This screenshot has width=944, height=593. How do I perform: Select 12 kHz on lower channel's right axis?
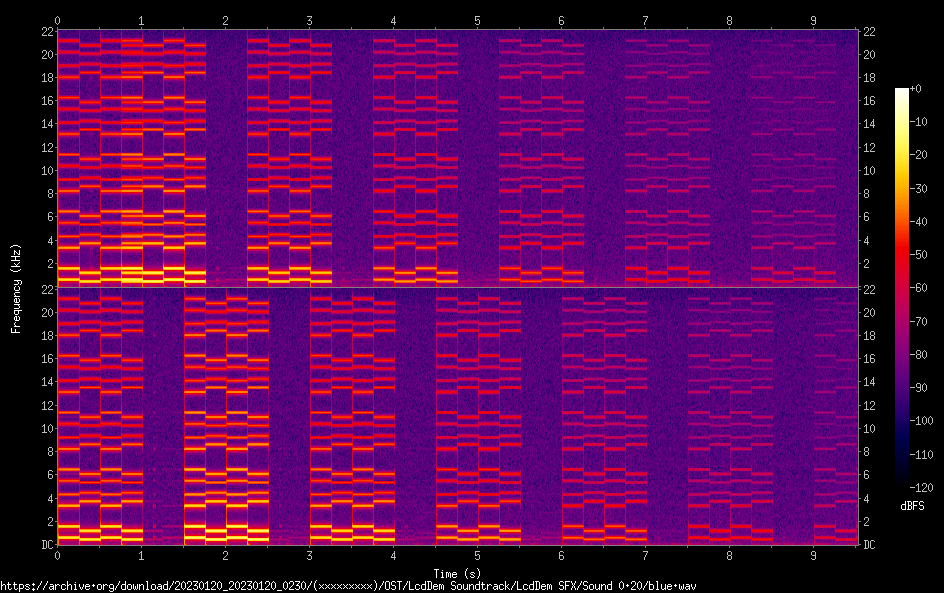click(870, 405)
